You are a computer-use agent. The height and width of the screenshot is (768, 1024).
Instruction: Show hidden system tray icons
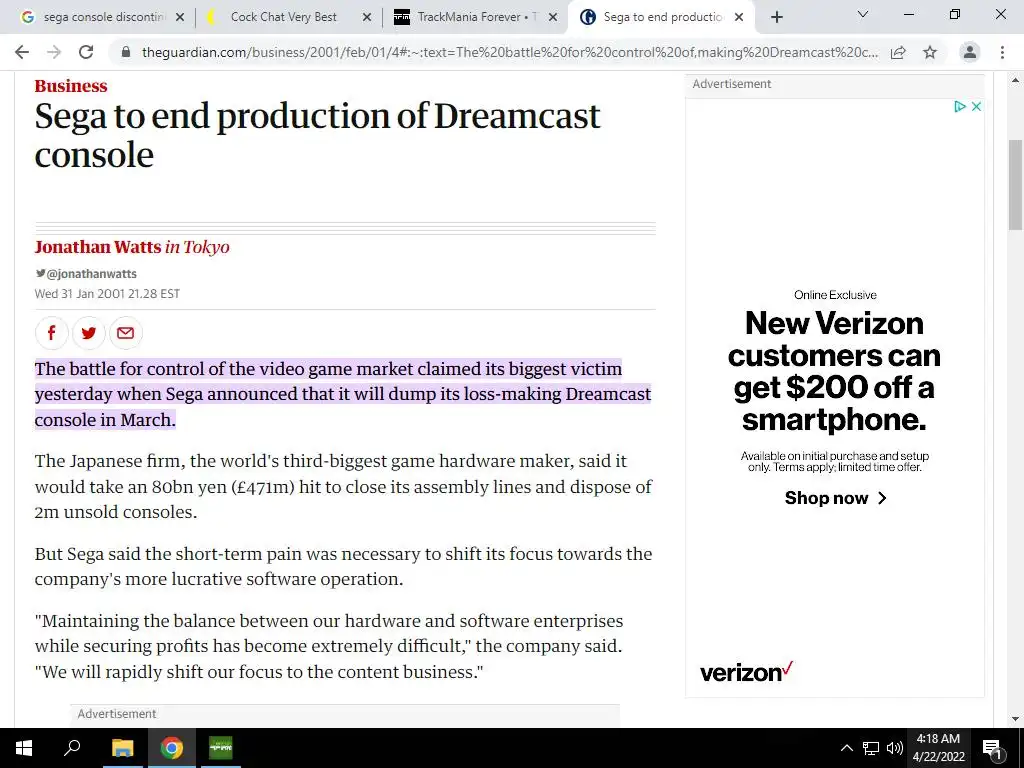coord(846,748)
